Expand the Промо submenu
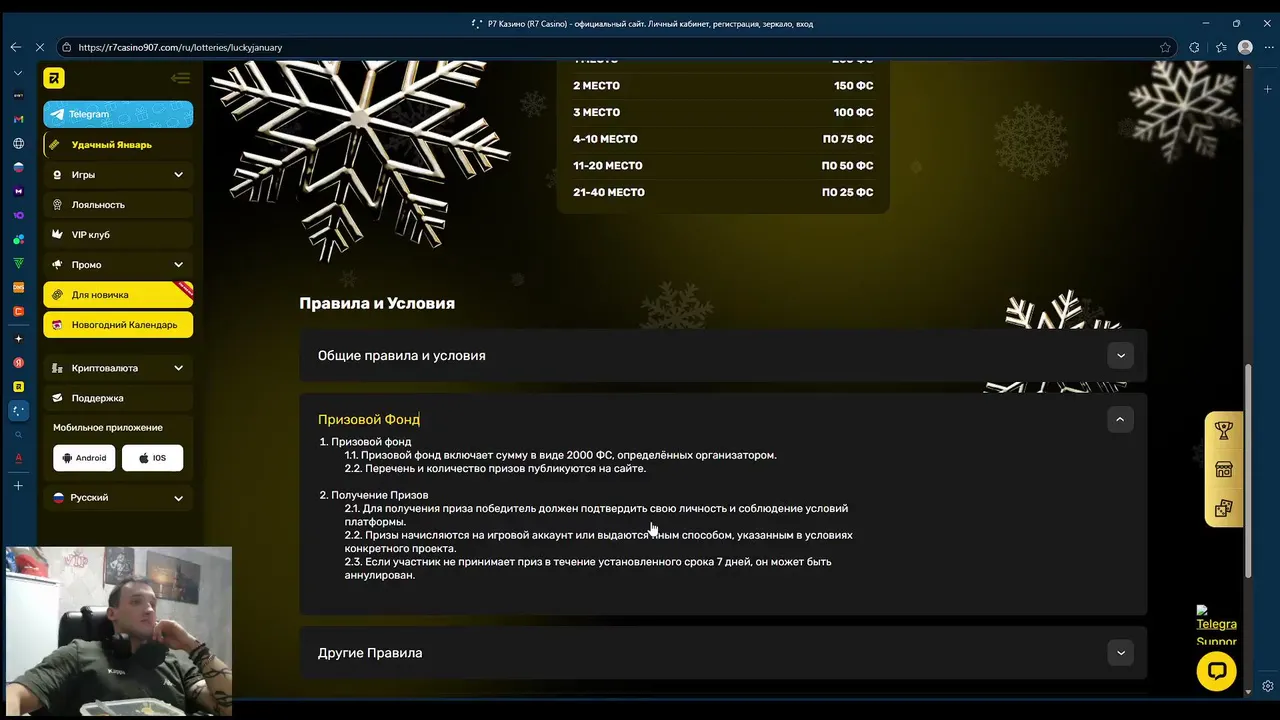The height and width of the screenshot is (720, 1280). tap(118, 265)
